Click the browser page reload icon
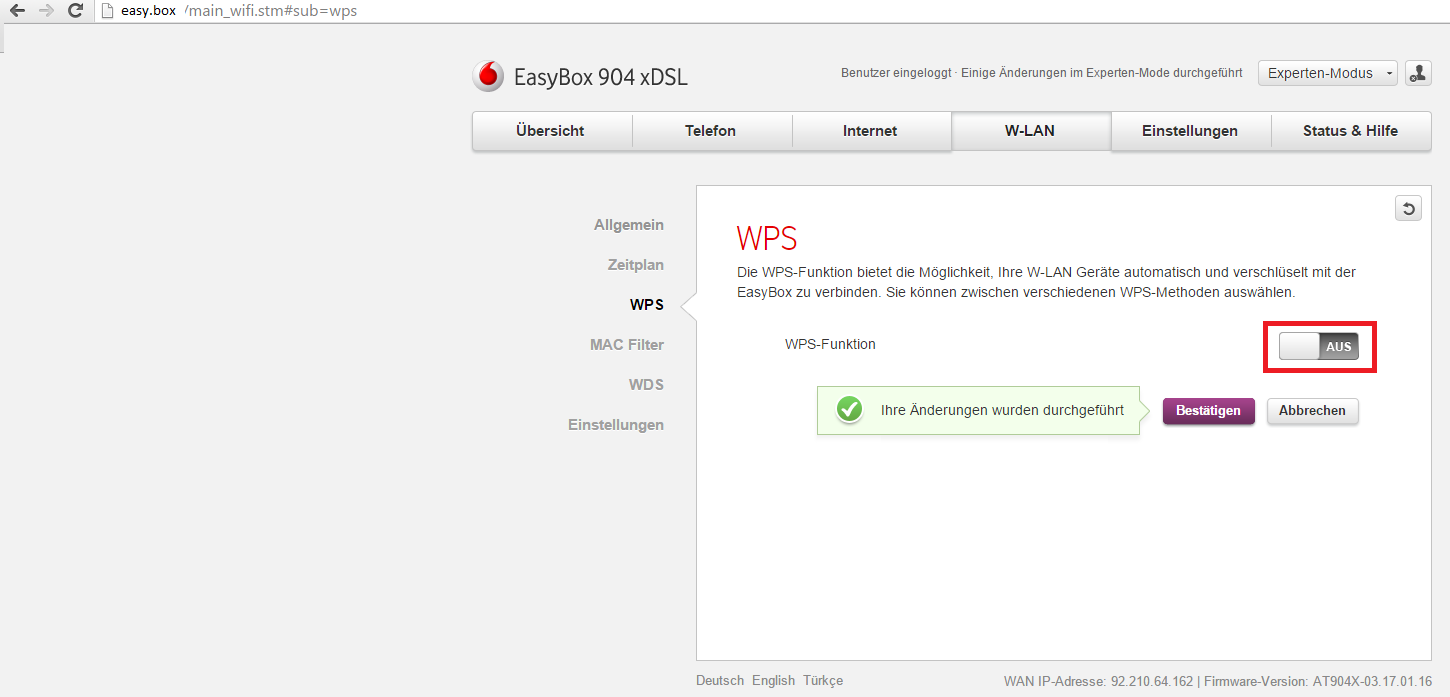Viewport: 1450px width, 697px height. (x=75, y=11)
